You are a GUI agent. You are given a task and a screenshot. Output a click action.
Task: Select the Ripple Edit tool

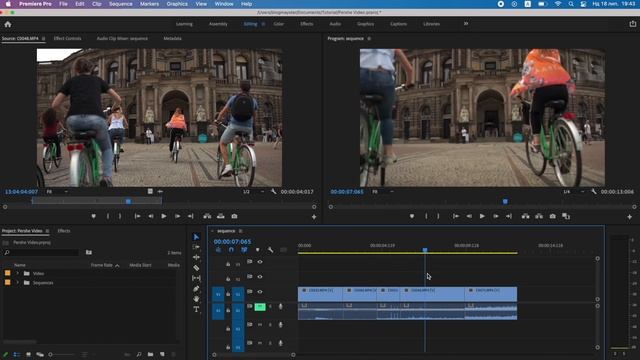click(196, 257)
